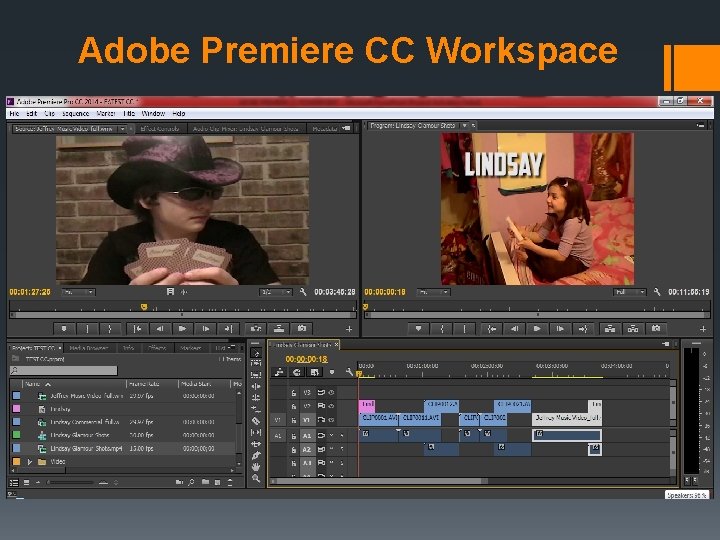Toggle Snap in timeline panel

[x=297, y=372]
